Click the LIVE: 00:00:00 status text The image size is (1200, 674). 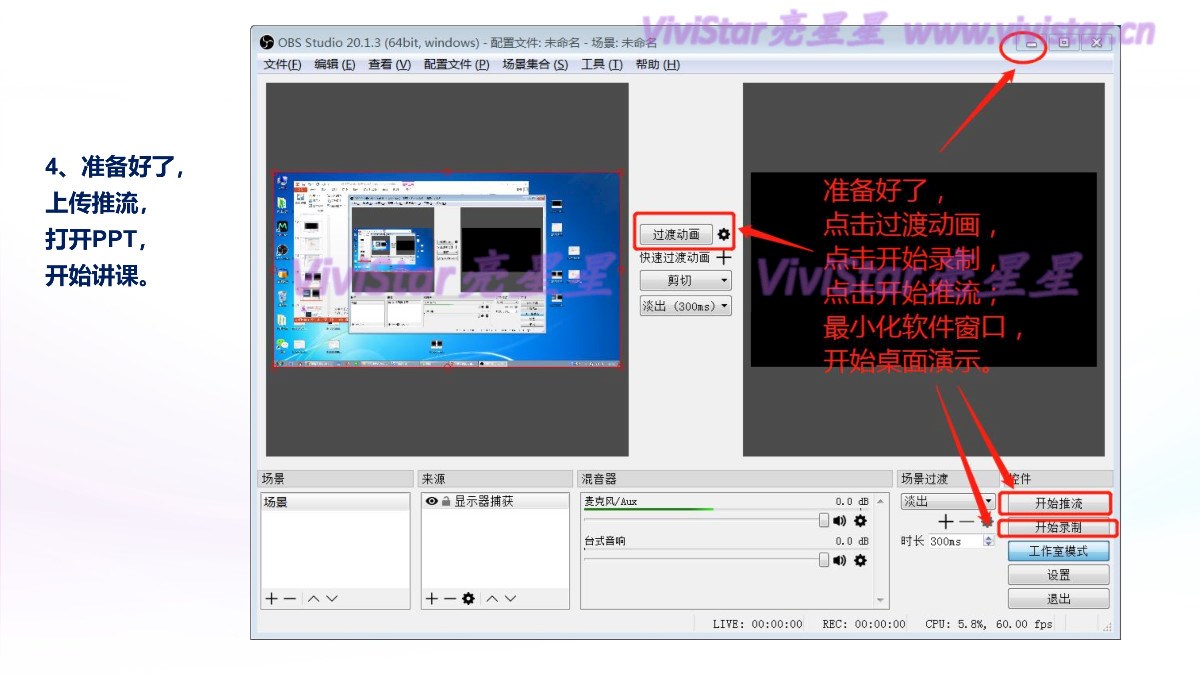757,624
